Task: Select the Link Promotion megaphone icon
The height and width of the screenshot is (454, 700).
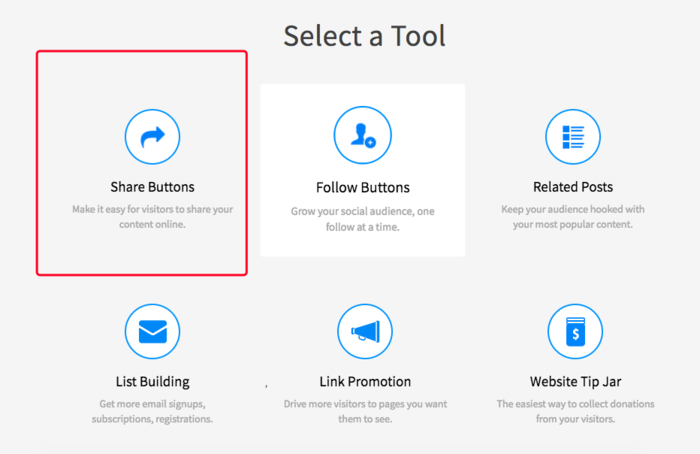Action: tap(364, 331)
